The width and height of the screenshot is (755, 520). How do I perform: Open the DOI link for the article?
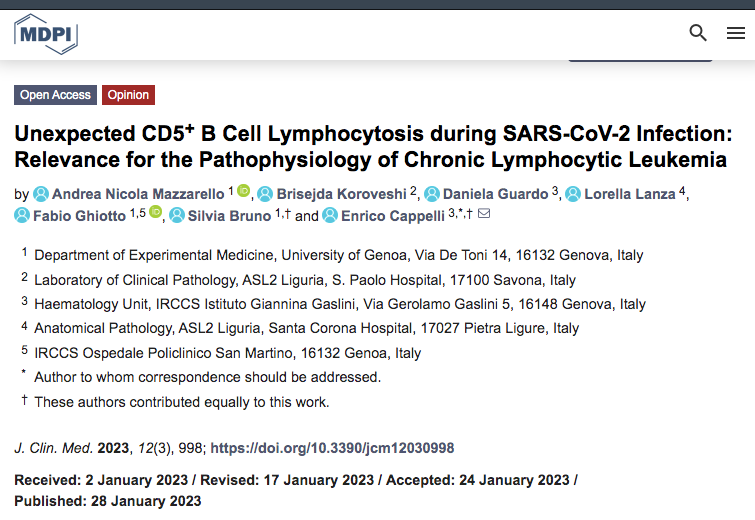[x=332, y=448]
